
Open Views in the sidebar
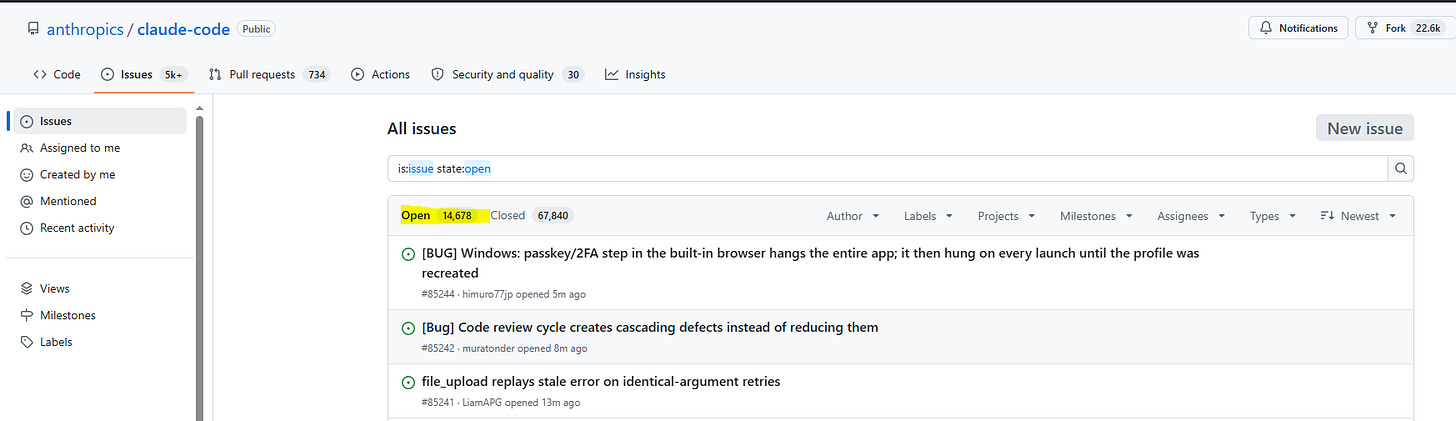[x=55, y=289]
